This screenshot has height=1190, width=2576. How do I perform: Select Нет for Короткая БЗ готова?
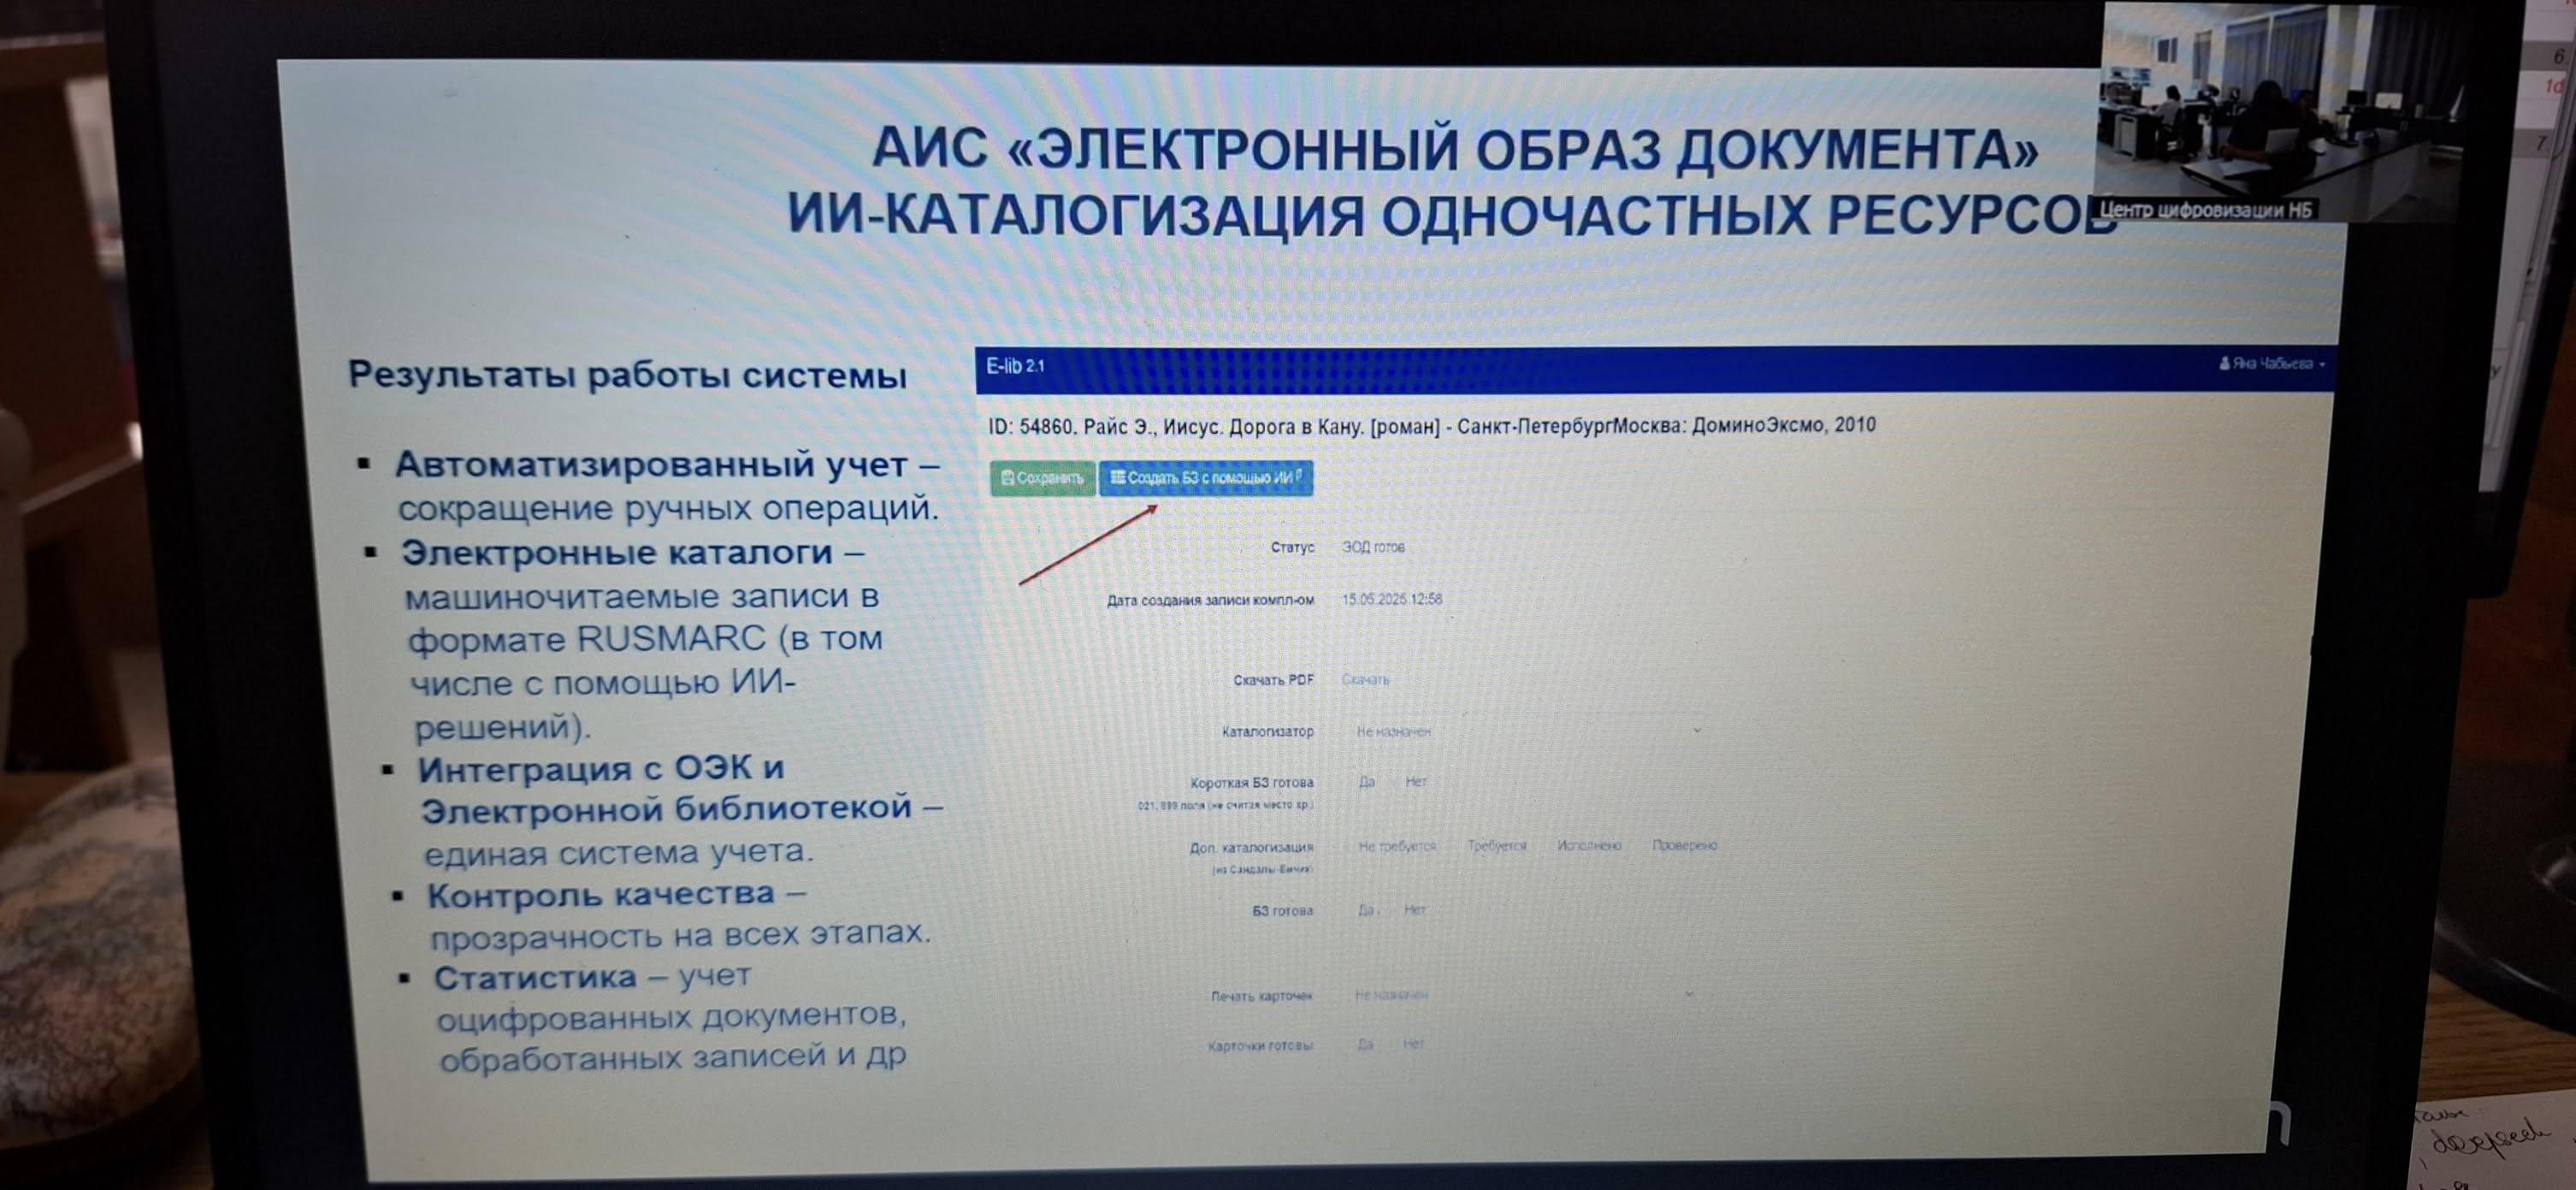[x=1415, y=782]
